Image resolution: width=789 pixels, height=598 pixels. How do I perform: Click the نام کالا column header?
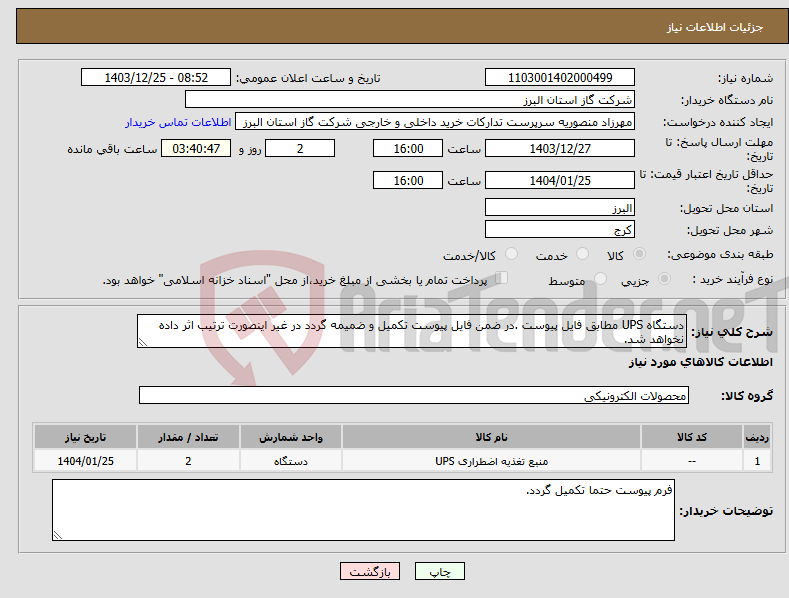[491, 437]
